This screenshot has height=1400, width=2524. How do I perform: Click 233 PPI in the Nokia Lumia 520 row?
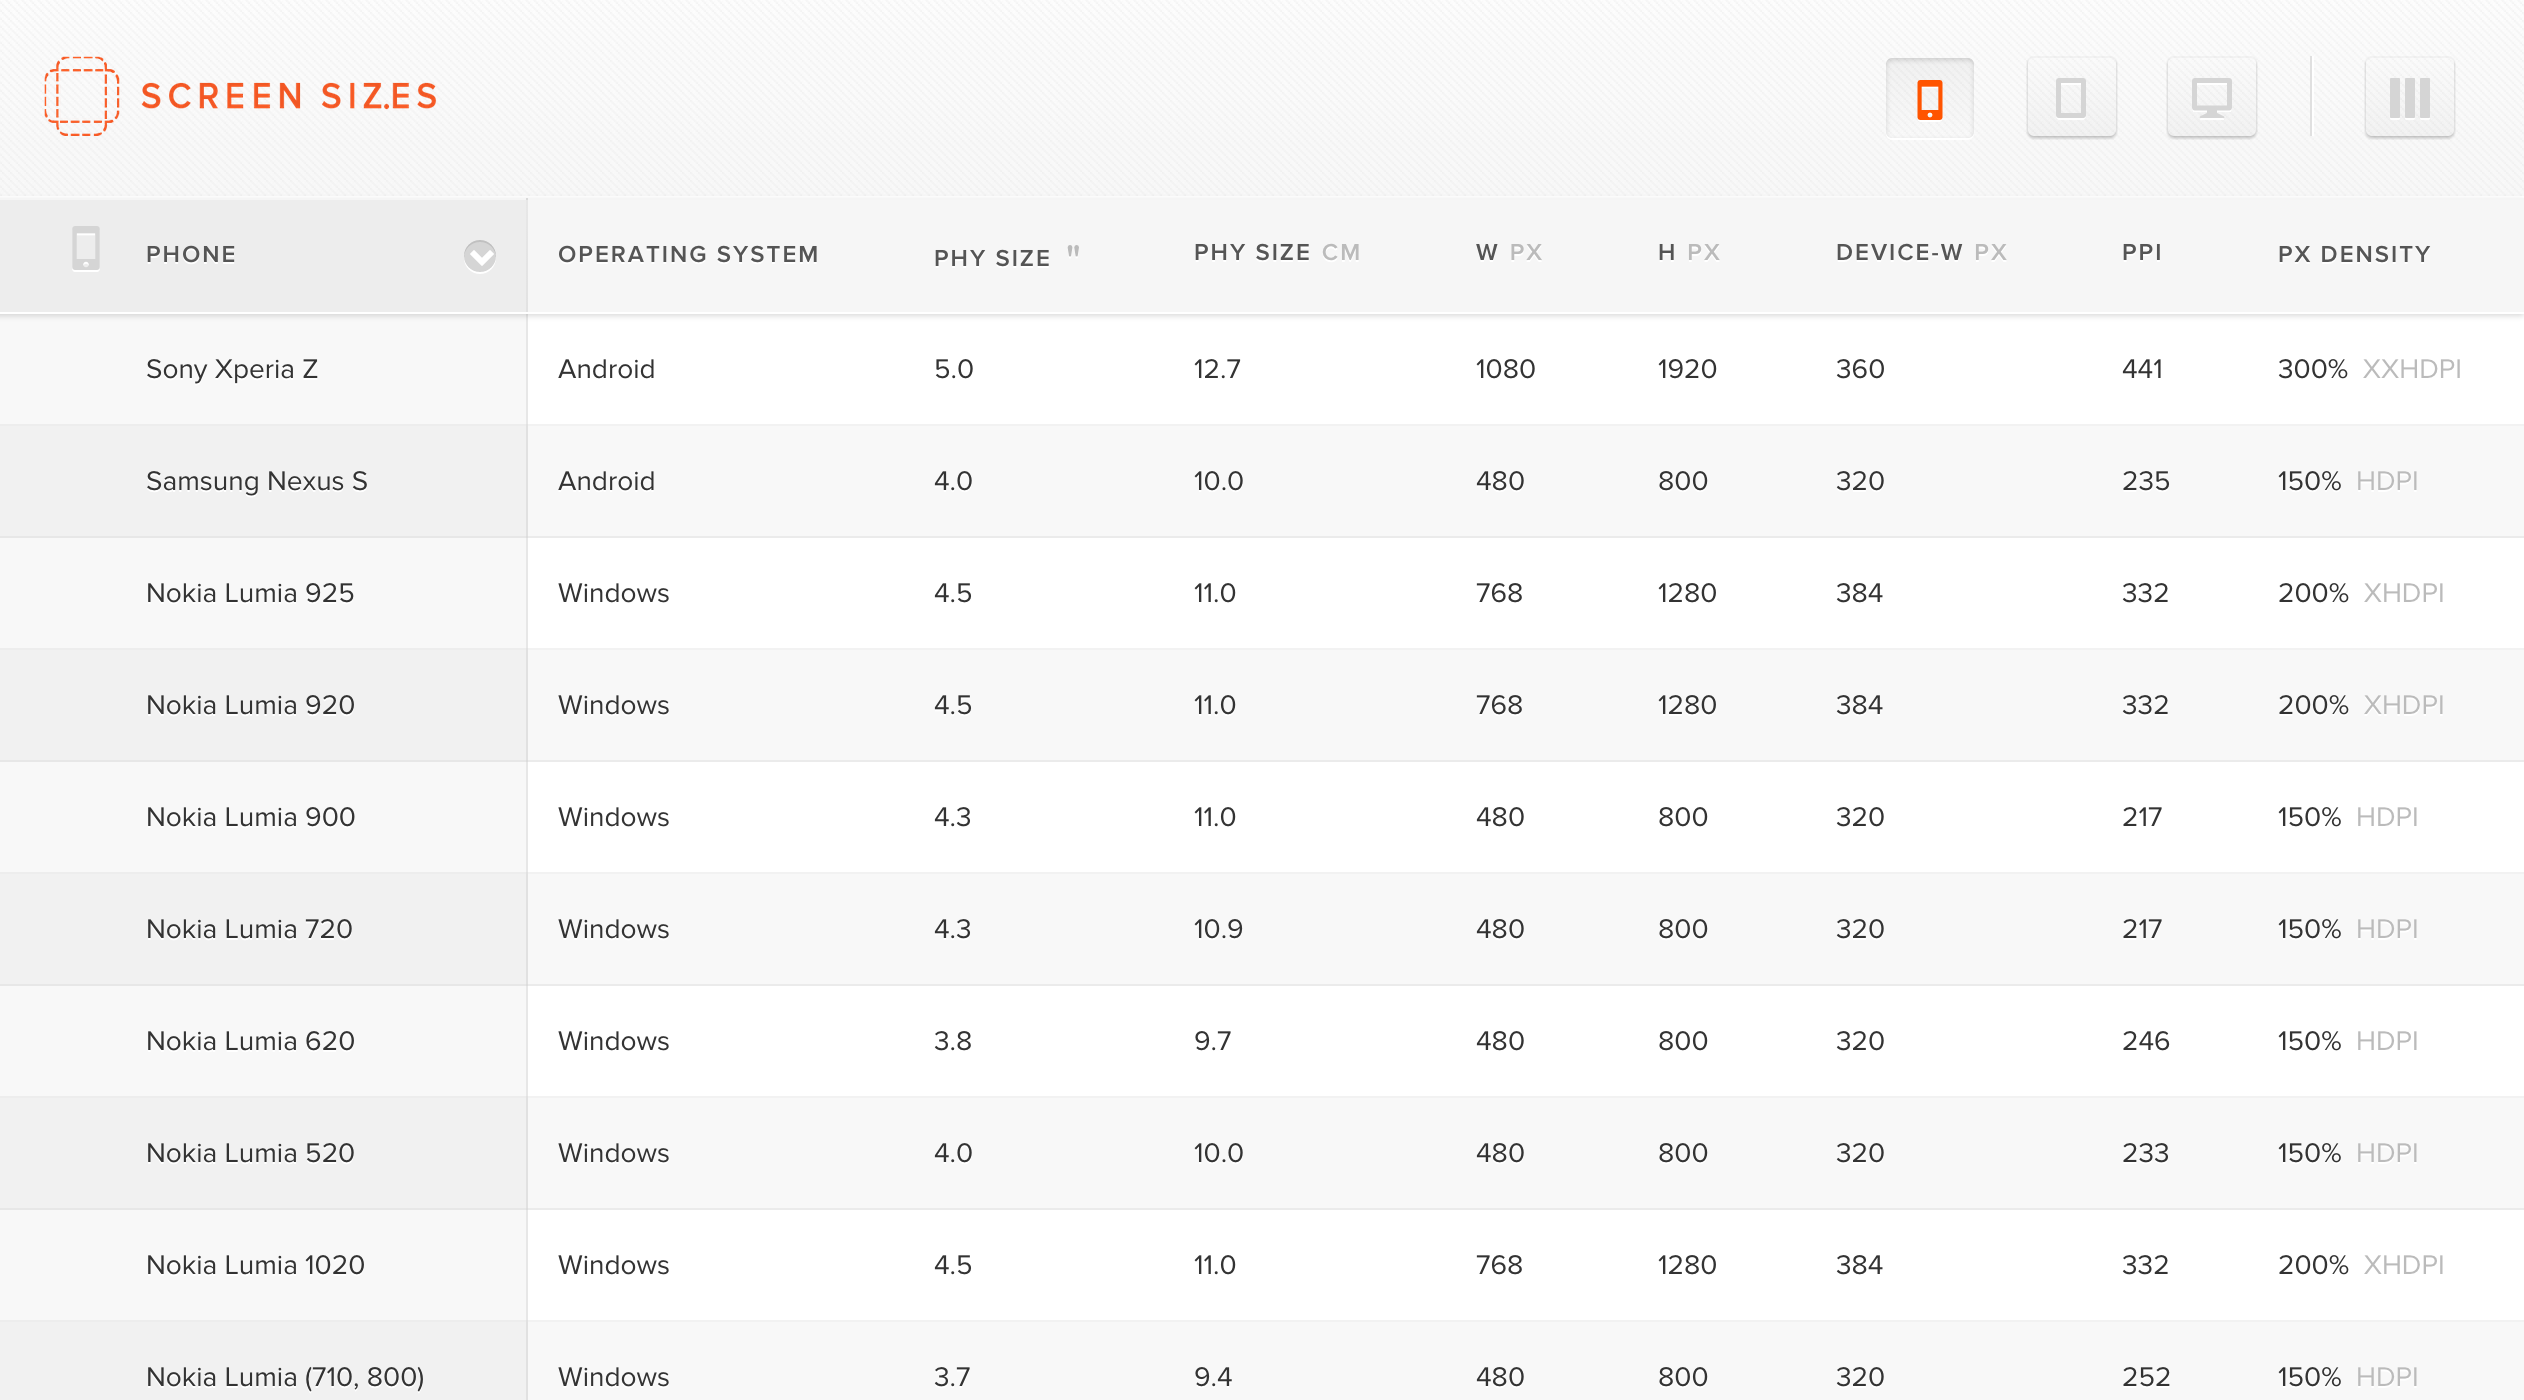click(2145, 1153)
